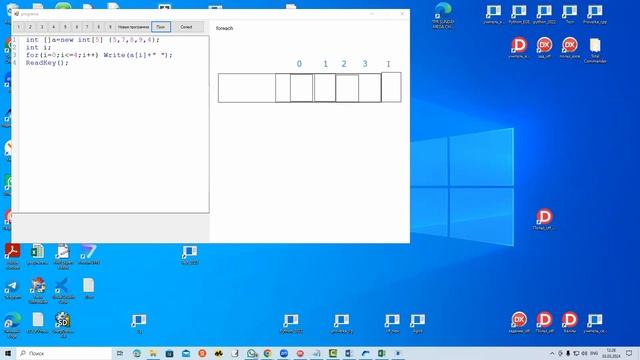640x360 pixels.
Task: Open the notification center in the system tray
Action: [x=629, y=353]
